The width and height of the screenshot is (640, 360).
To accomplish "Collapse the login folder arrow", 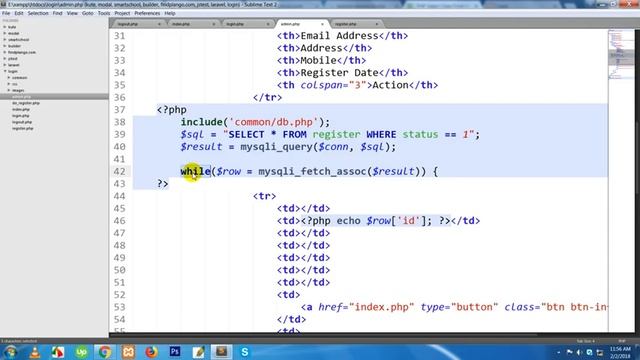I will pos(5,71).
